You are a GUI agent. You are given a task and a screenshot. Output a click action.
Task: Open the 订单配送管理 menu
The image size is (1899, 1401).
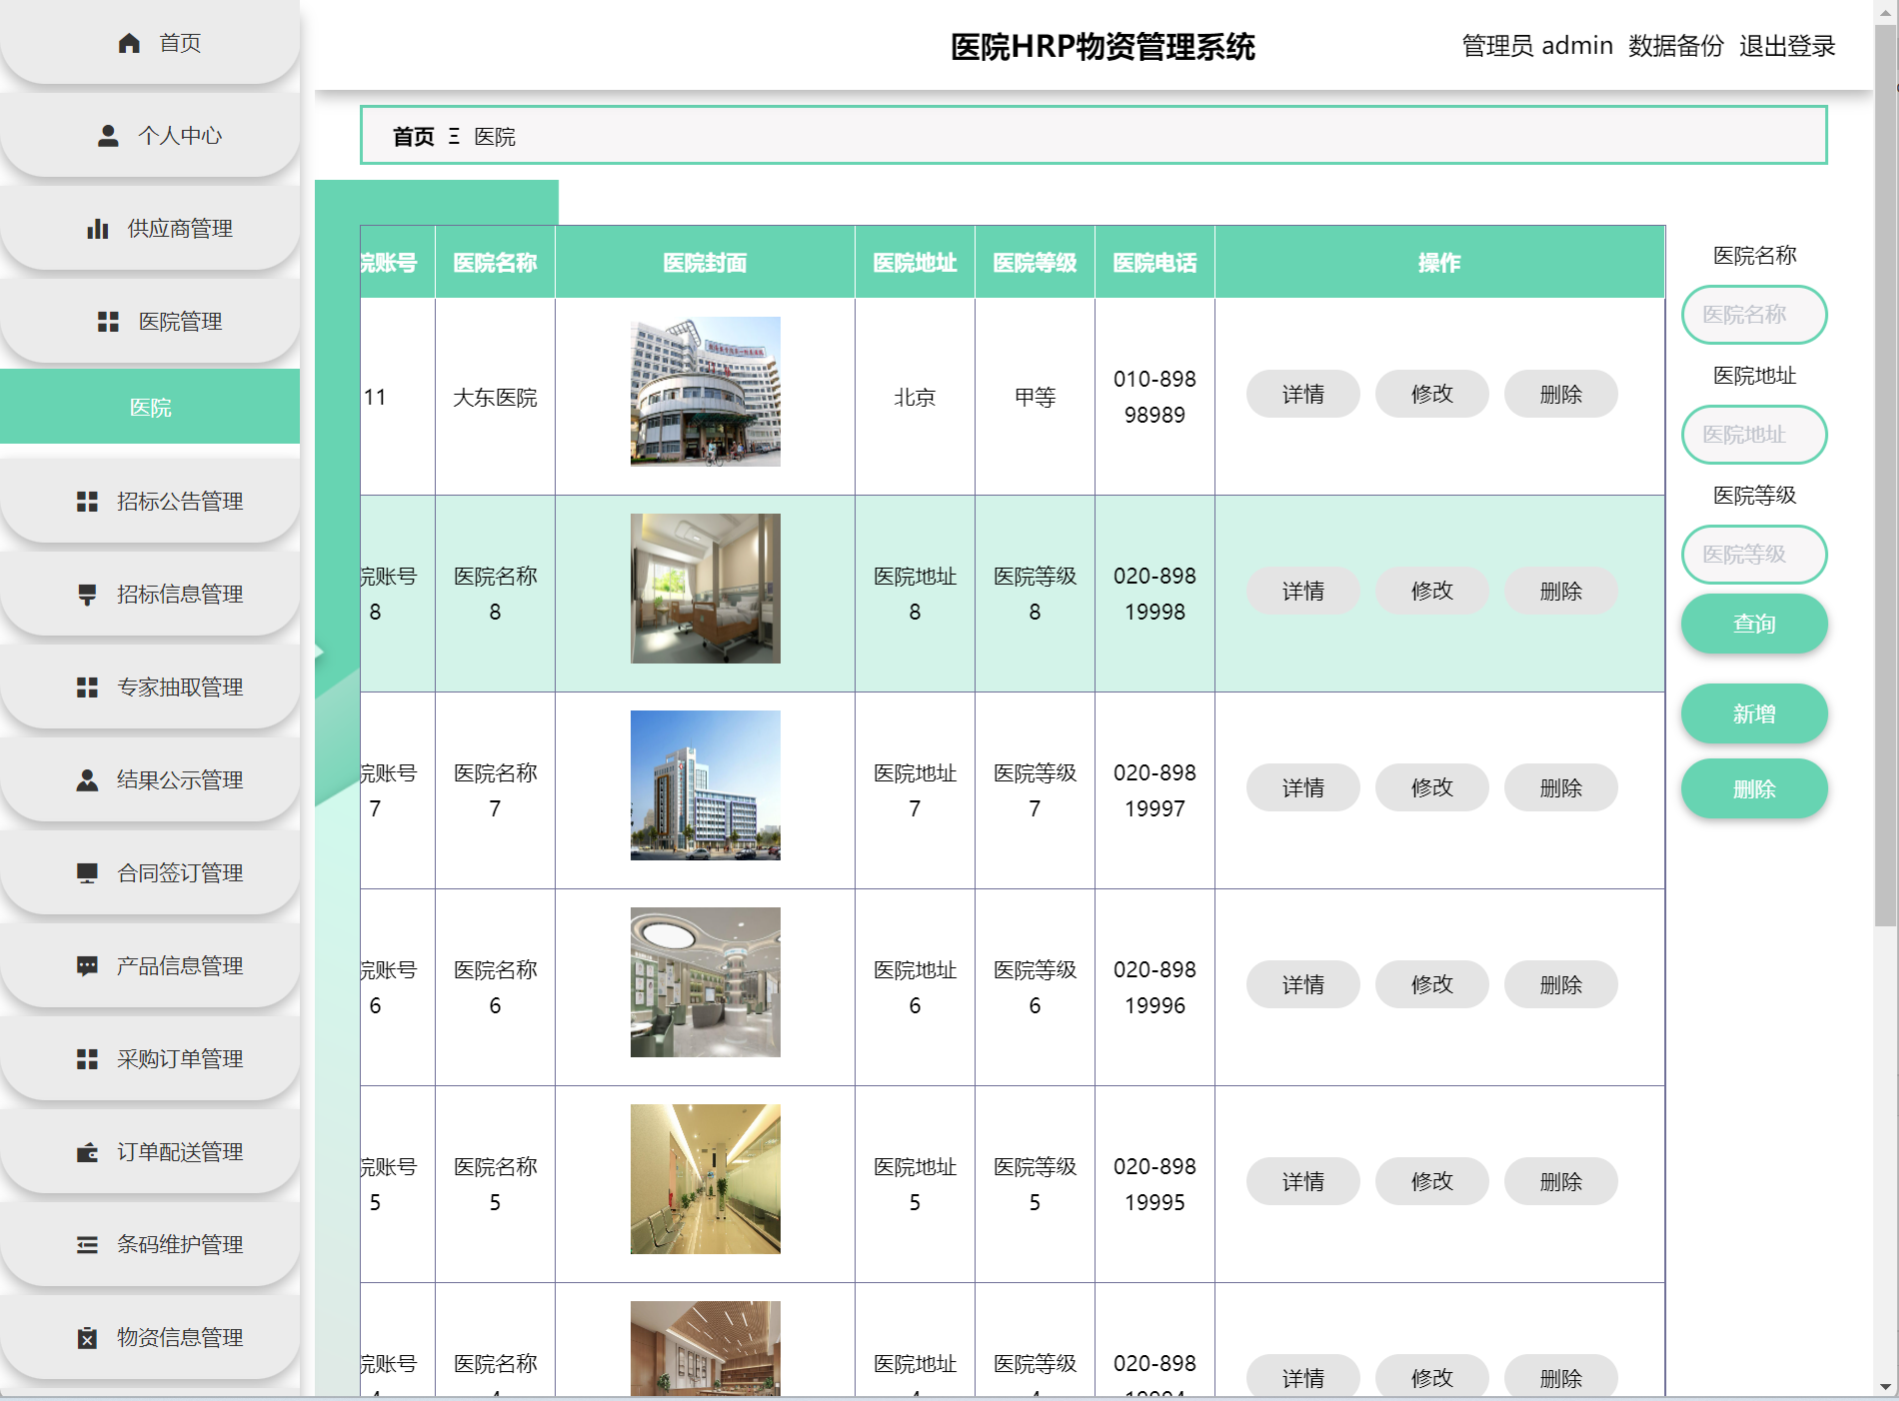point(150,1153)
